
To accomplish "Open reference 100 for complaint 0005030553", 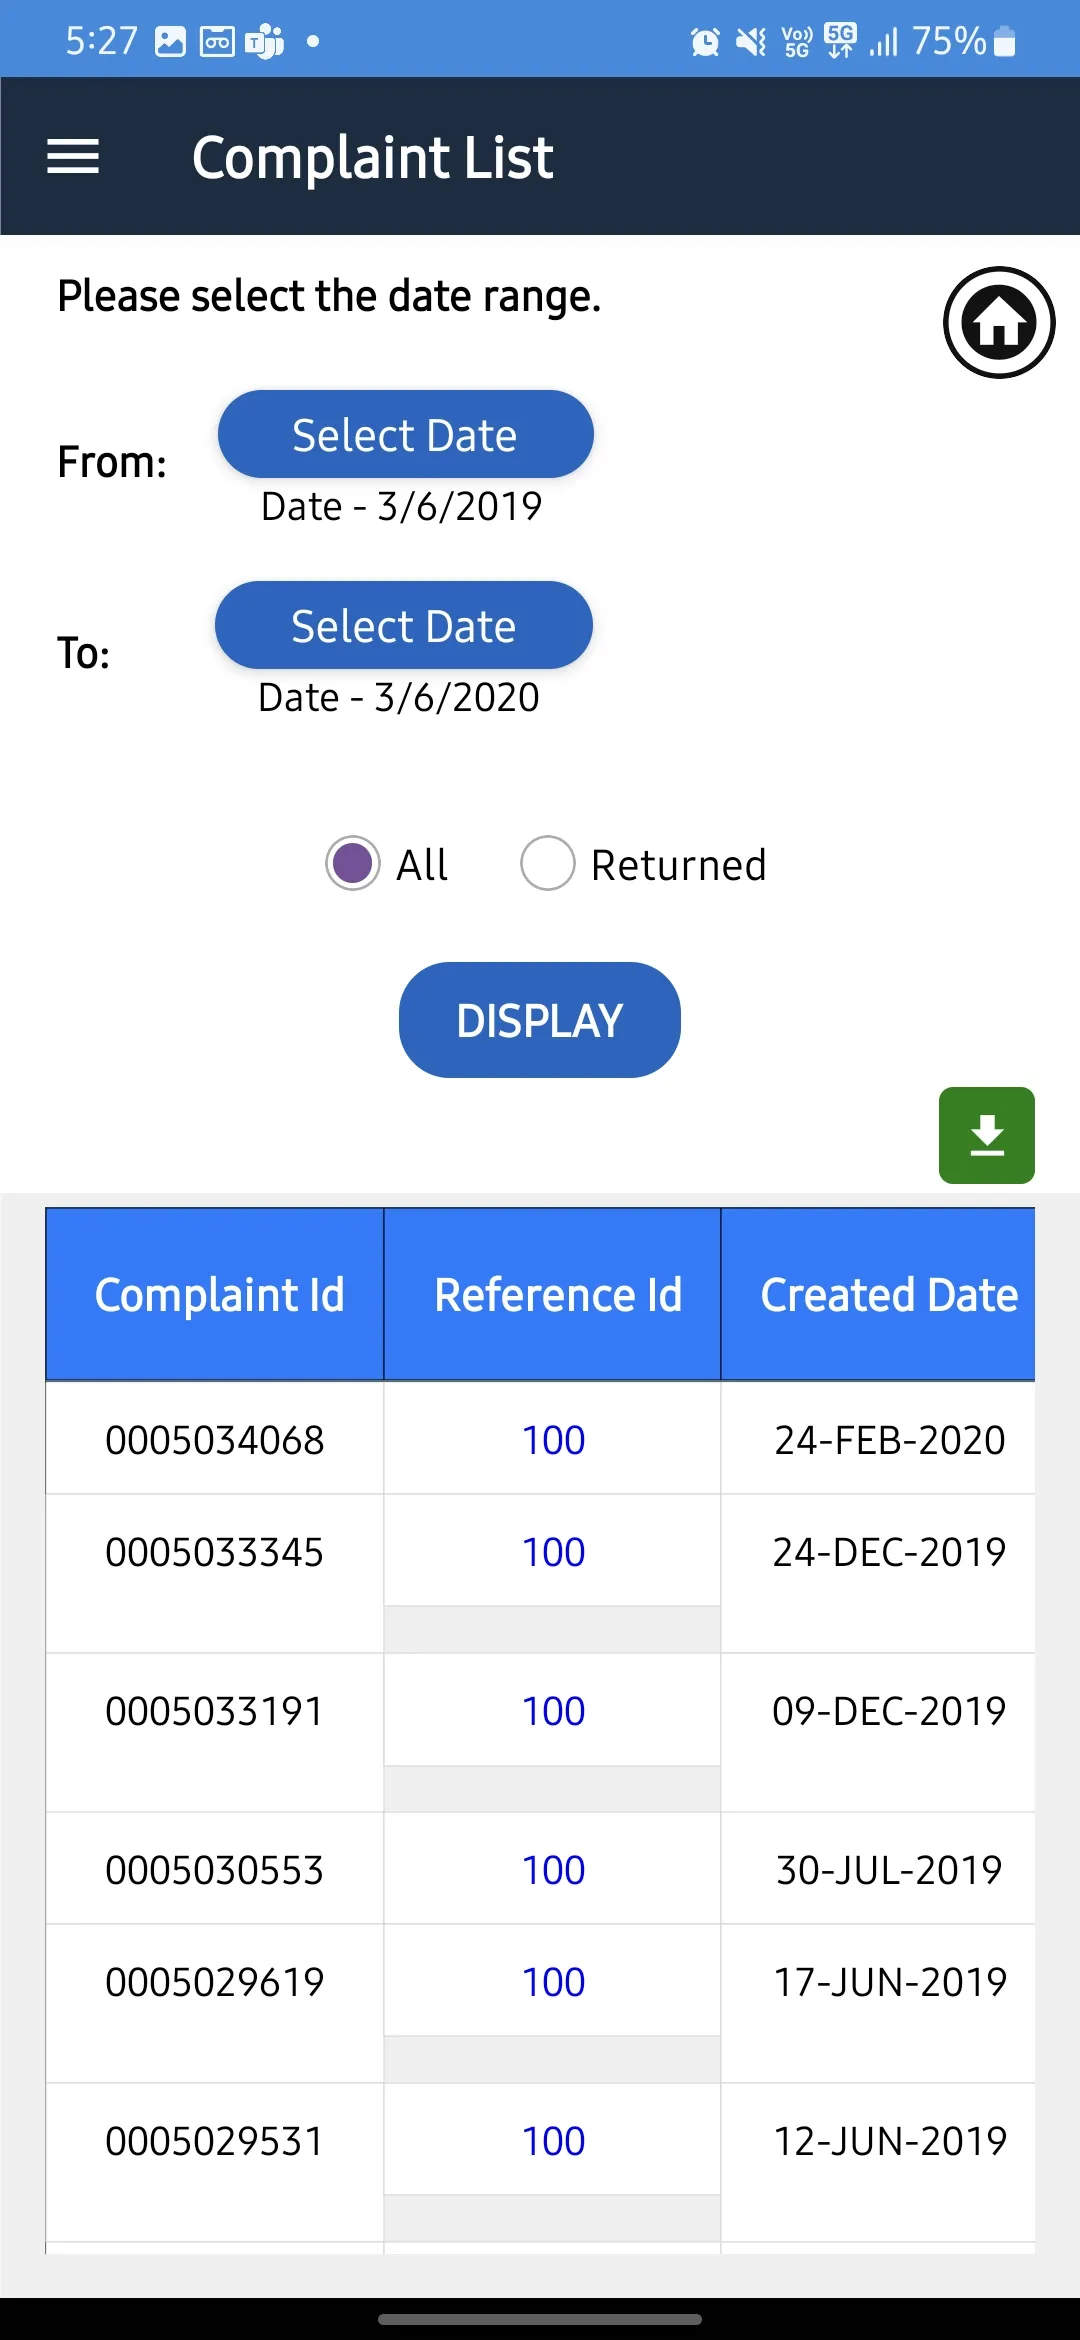I will [553, 1870].
